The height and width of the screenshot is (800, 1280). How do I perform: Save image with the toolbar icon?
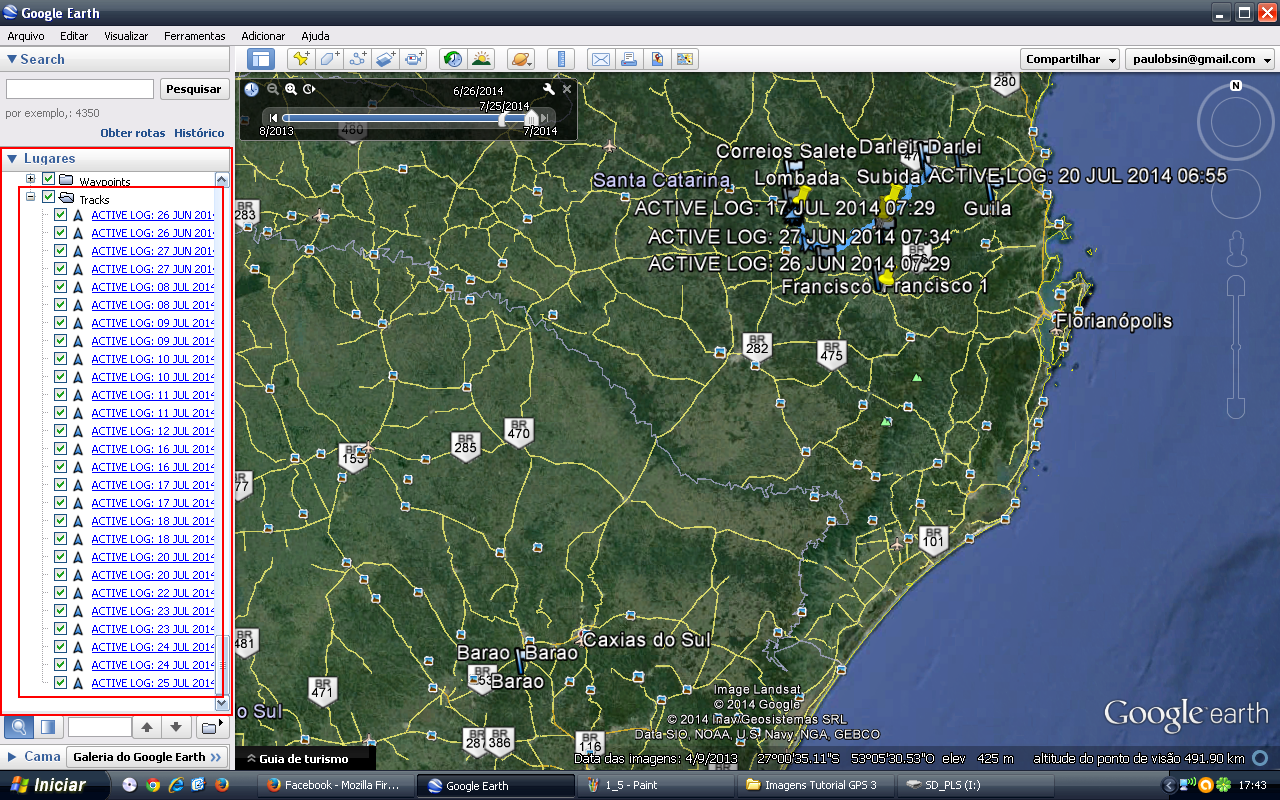pos(657,59)
